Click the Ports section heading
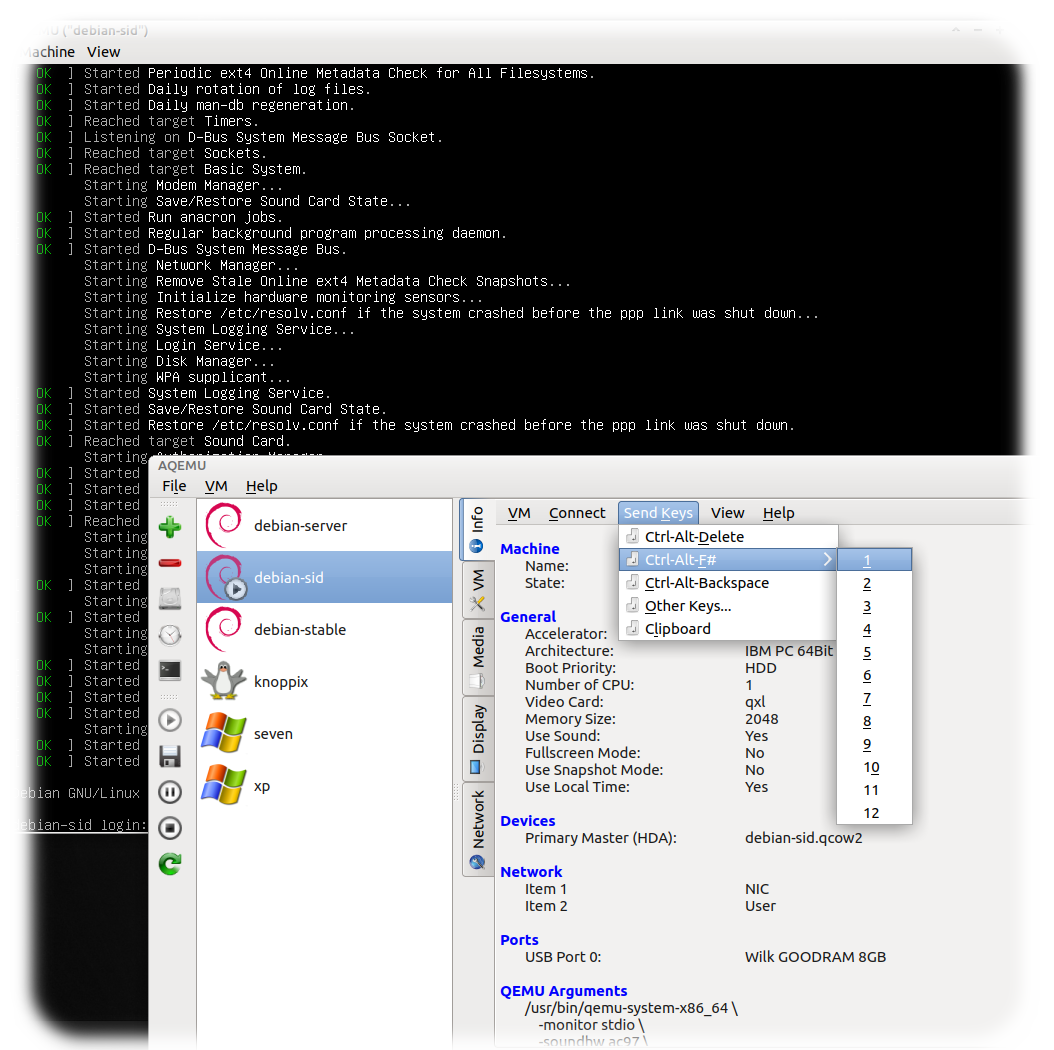Image resolution: width=1054 pixels, height=1050 pixels. tap(519, 940)
